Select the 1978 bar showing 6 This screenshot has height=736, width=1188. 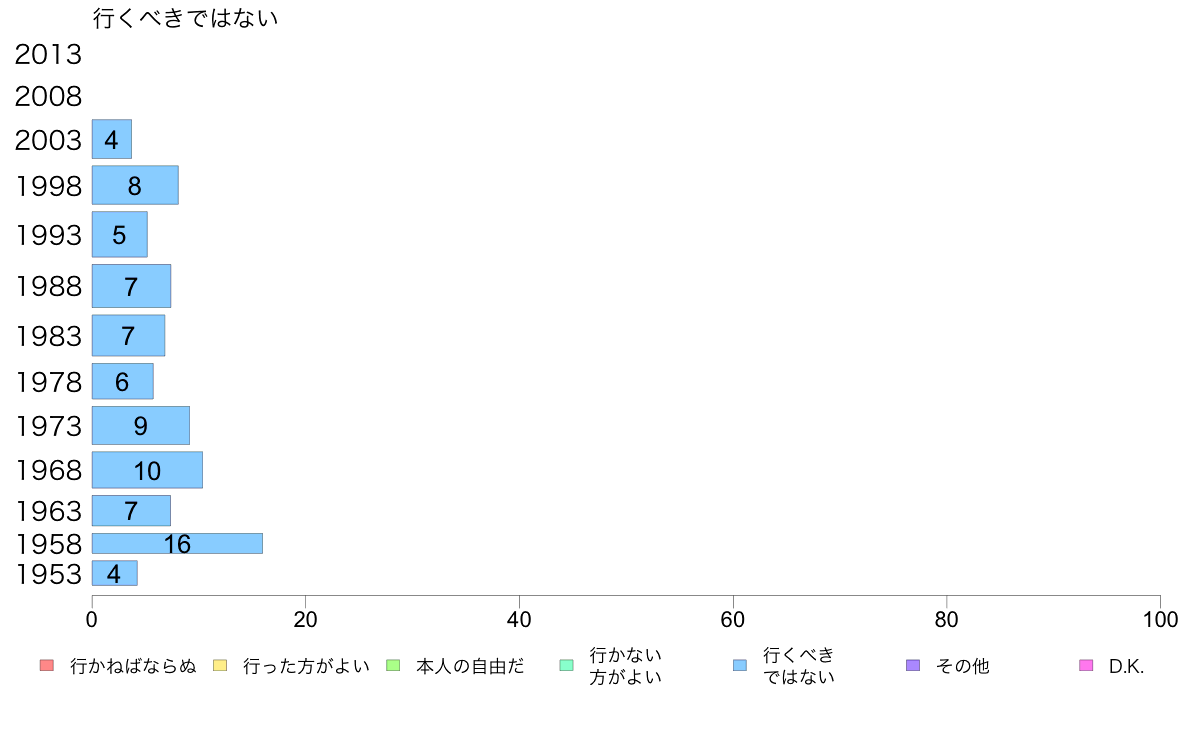pos(123,381)
